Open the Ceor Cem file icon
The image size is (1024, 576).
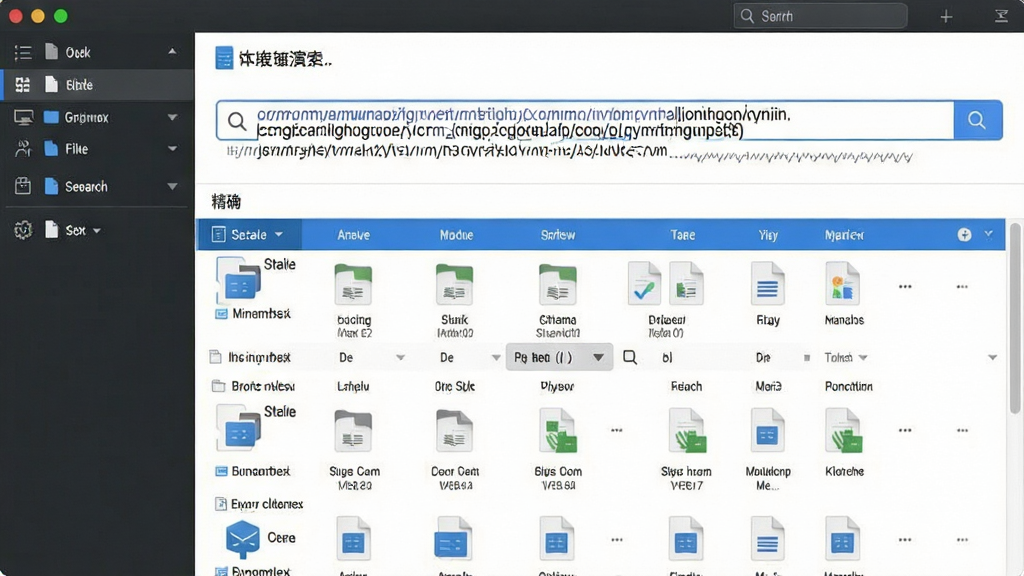(455, 431)
